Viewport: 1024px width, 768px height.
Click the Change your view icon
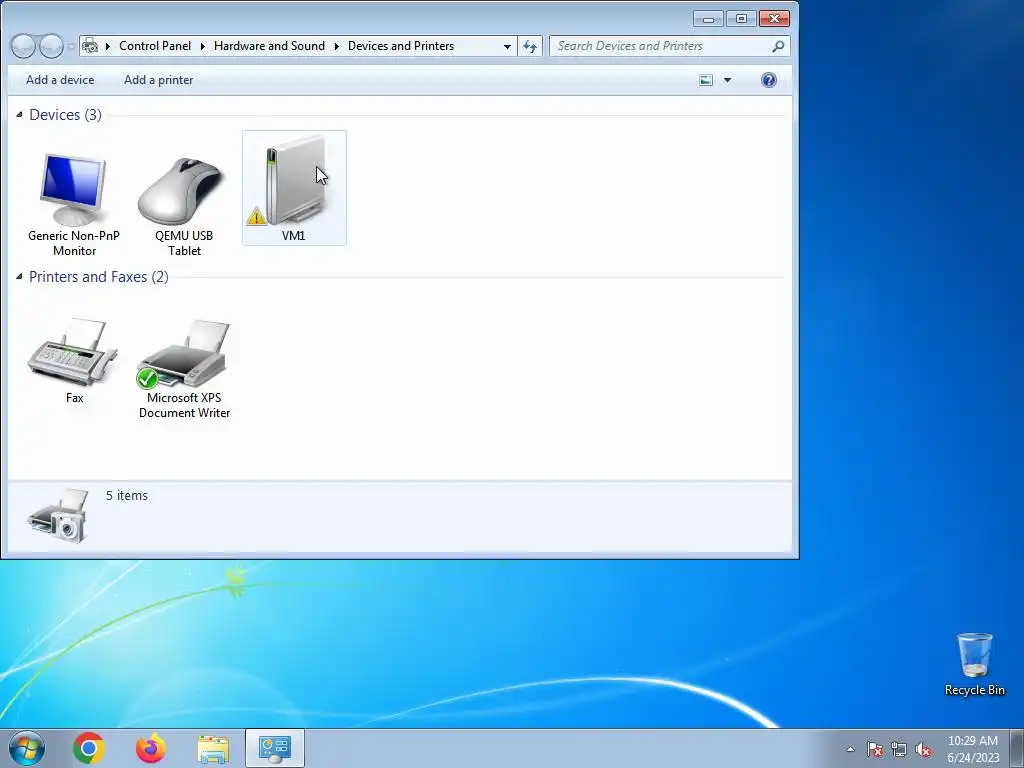click(x=706, y=80)
